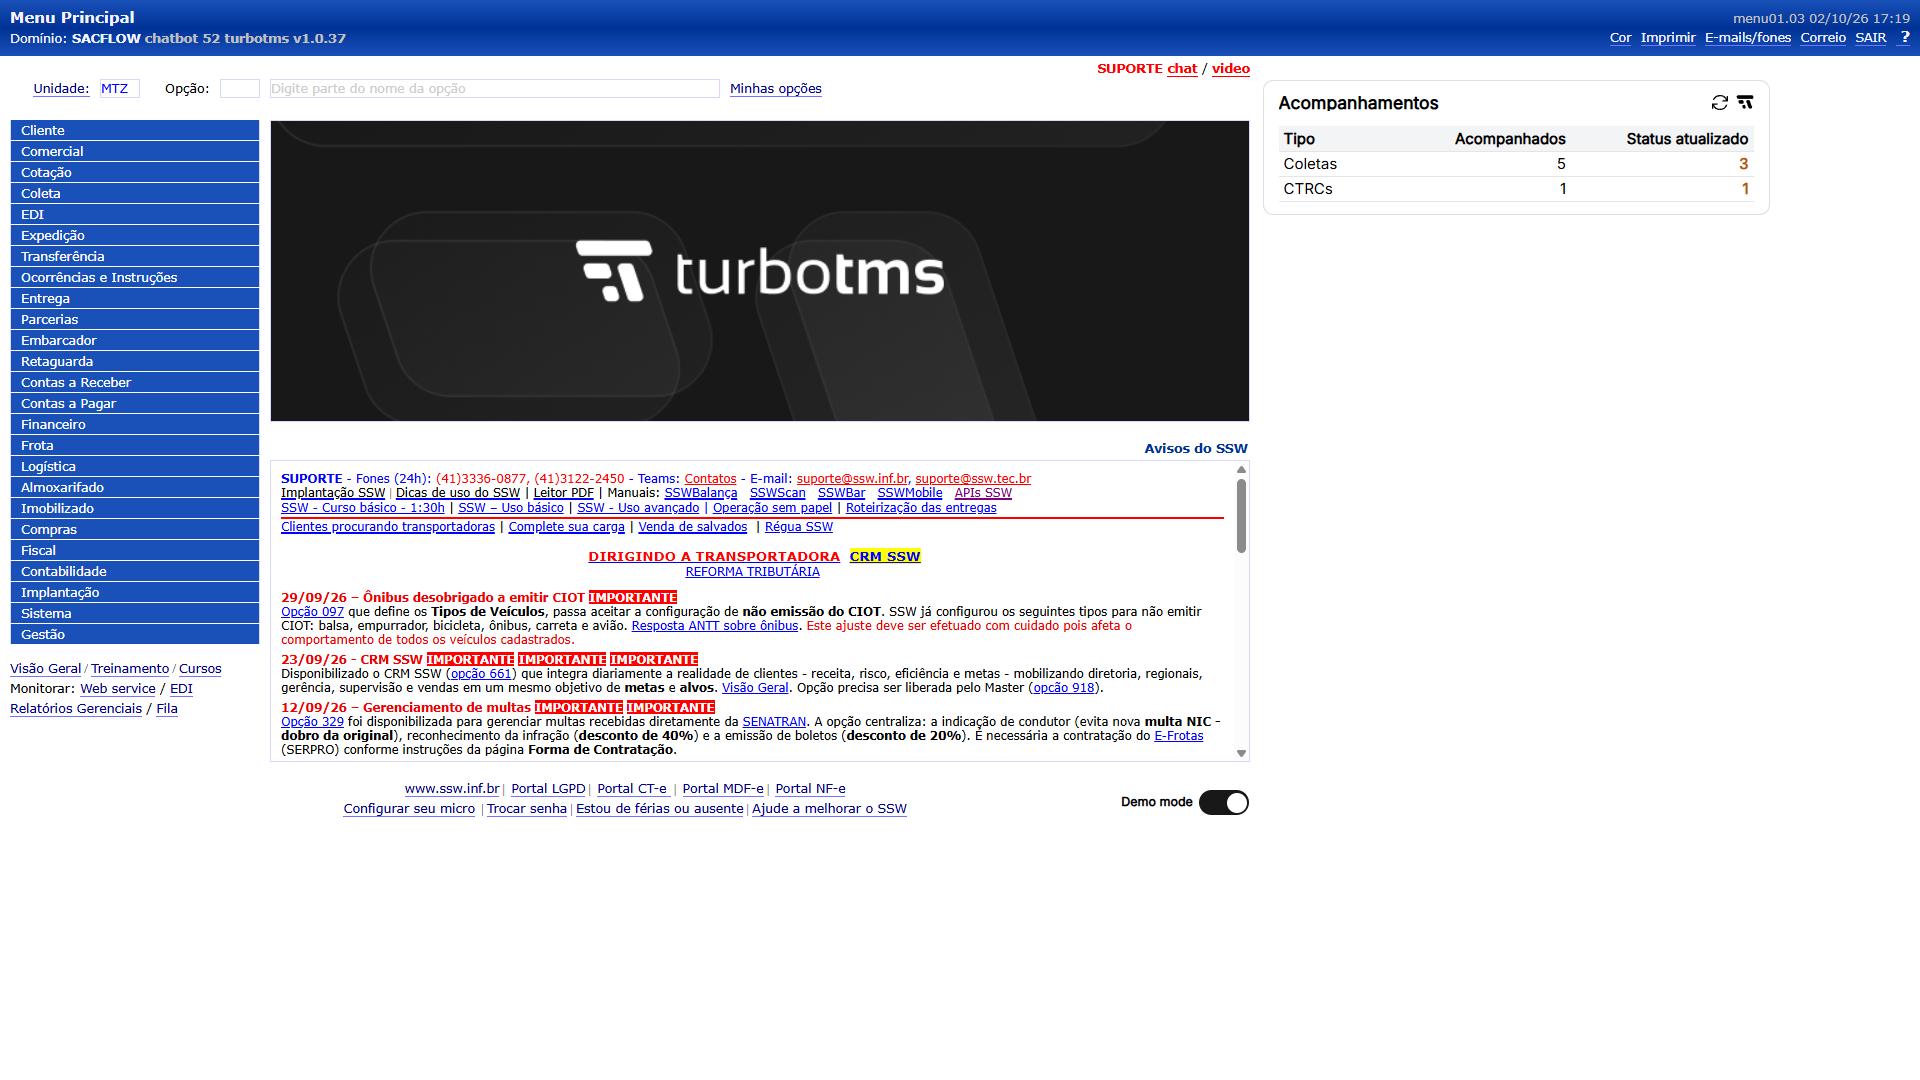The width and height of the screenshot is (1920, 1080).
Task: Open Relatórios Gerenciais link
Action: [76, 708]
